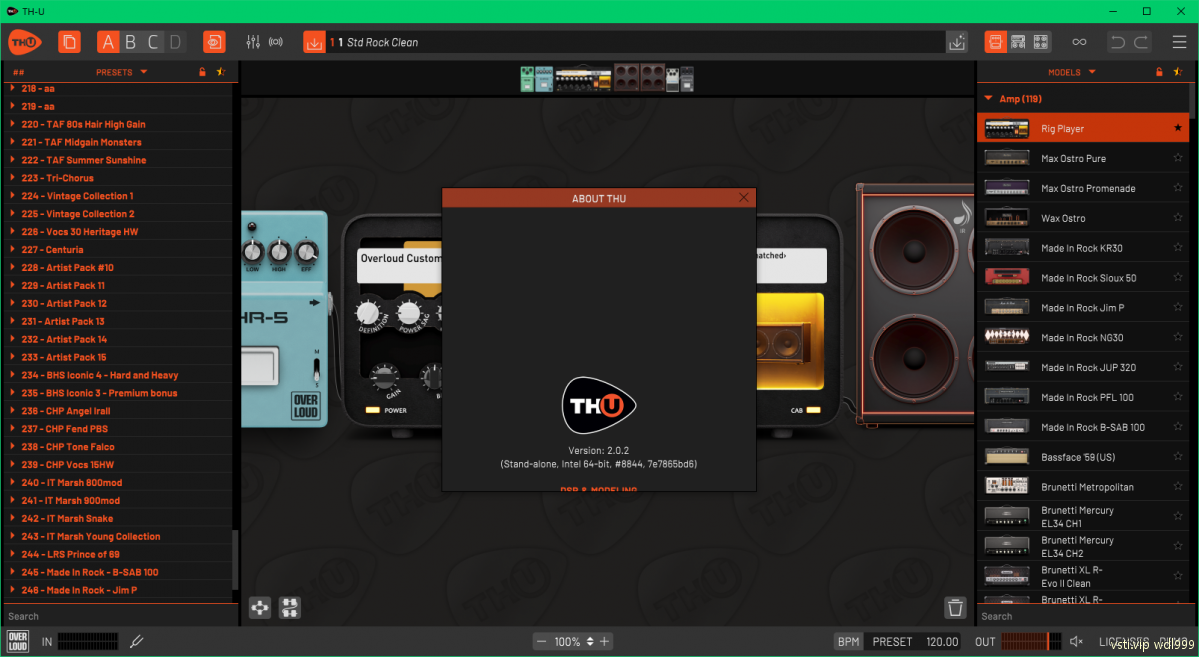The height and width of the screenshot is (657, 1199).
Task: Select variation C
Action: click(153, 42)
